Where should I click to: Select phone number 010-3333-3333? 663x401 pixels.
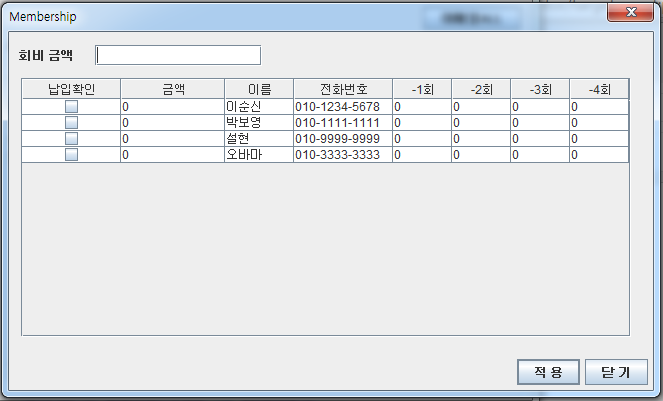click(x=343, y=155)
